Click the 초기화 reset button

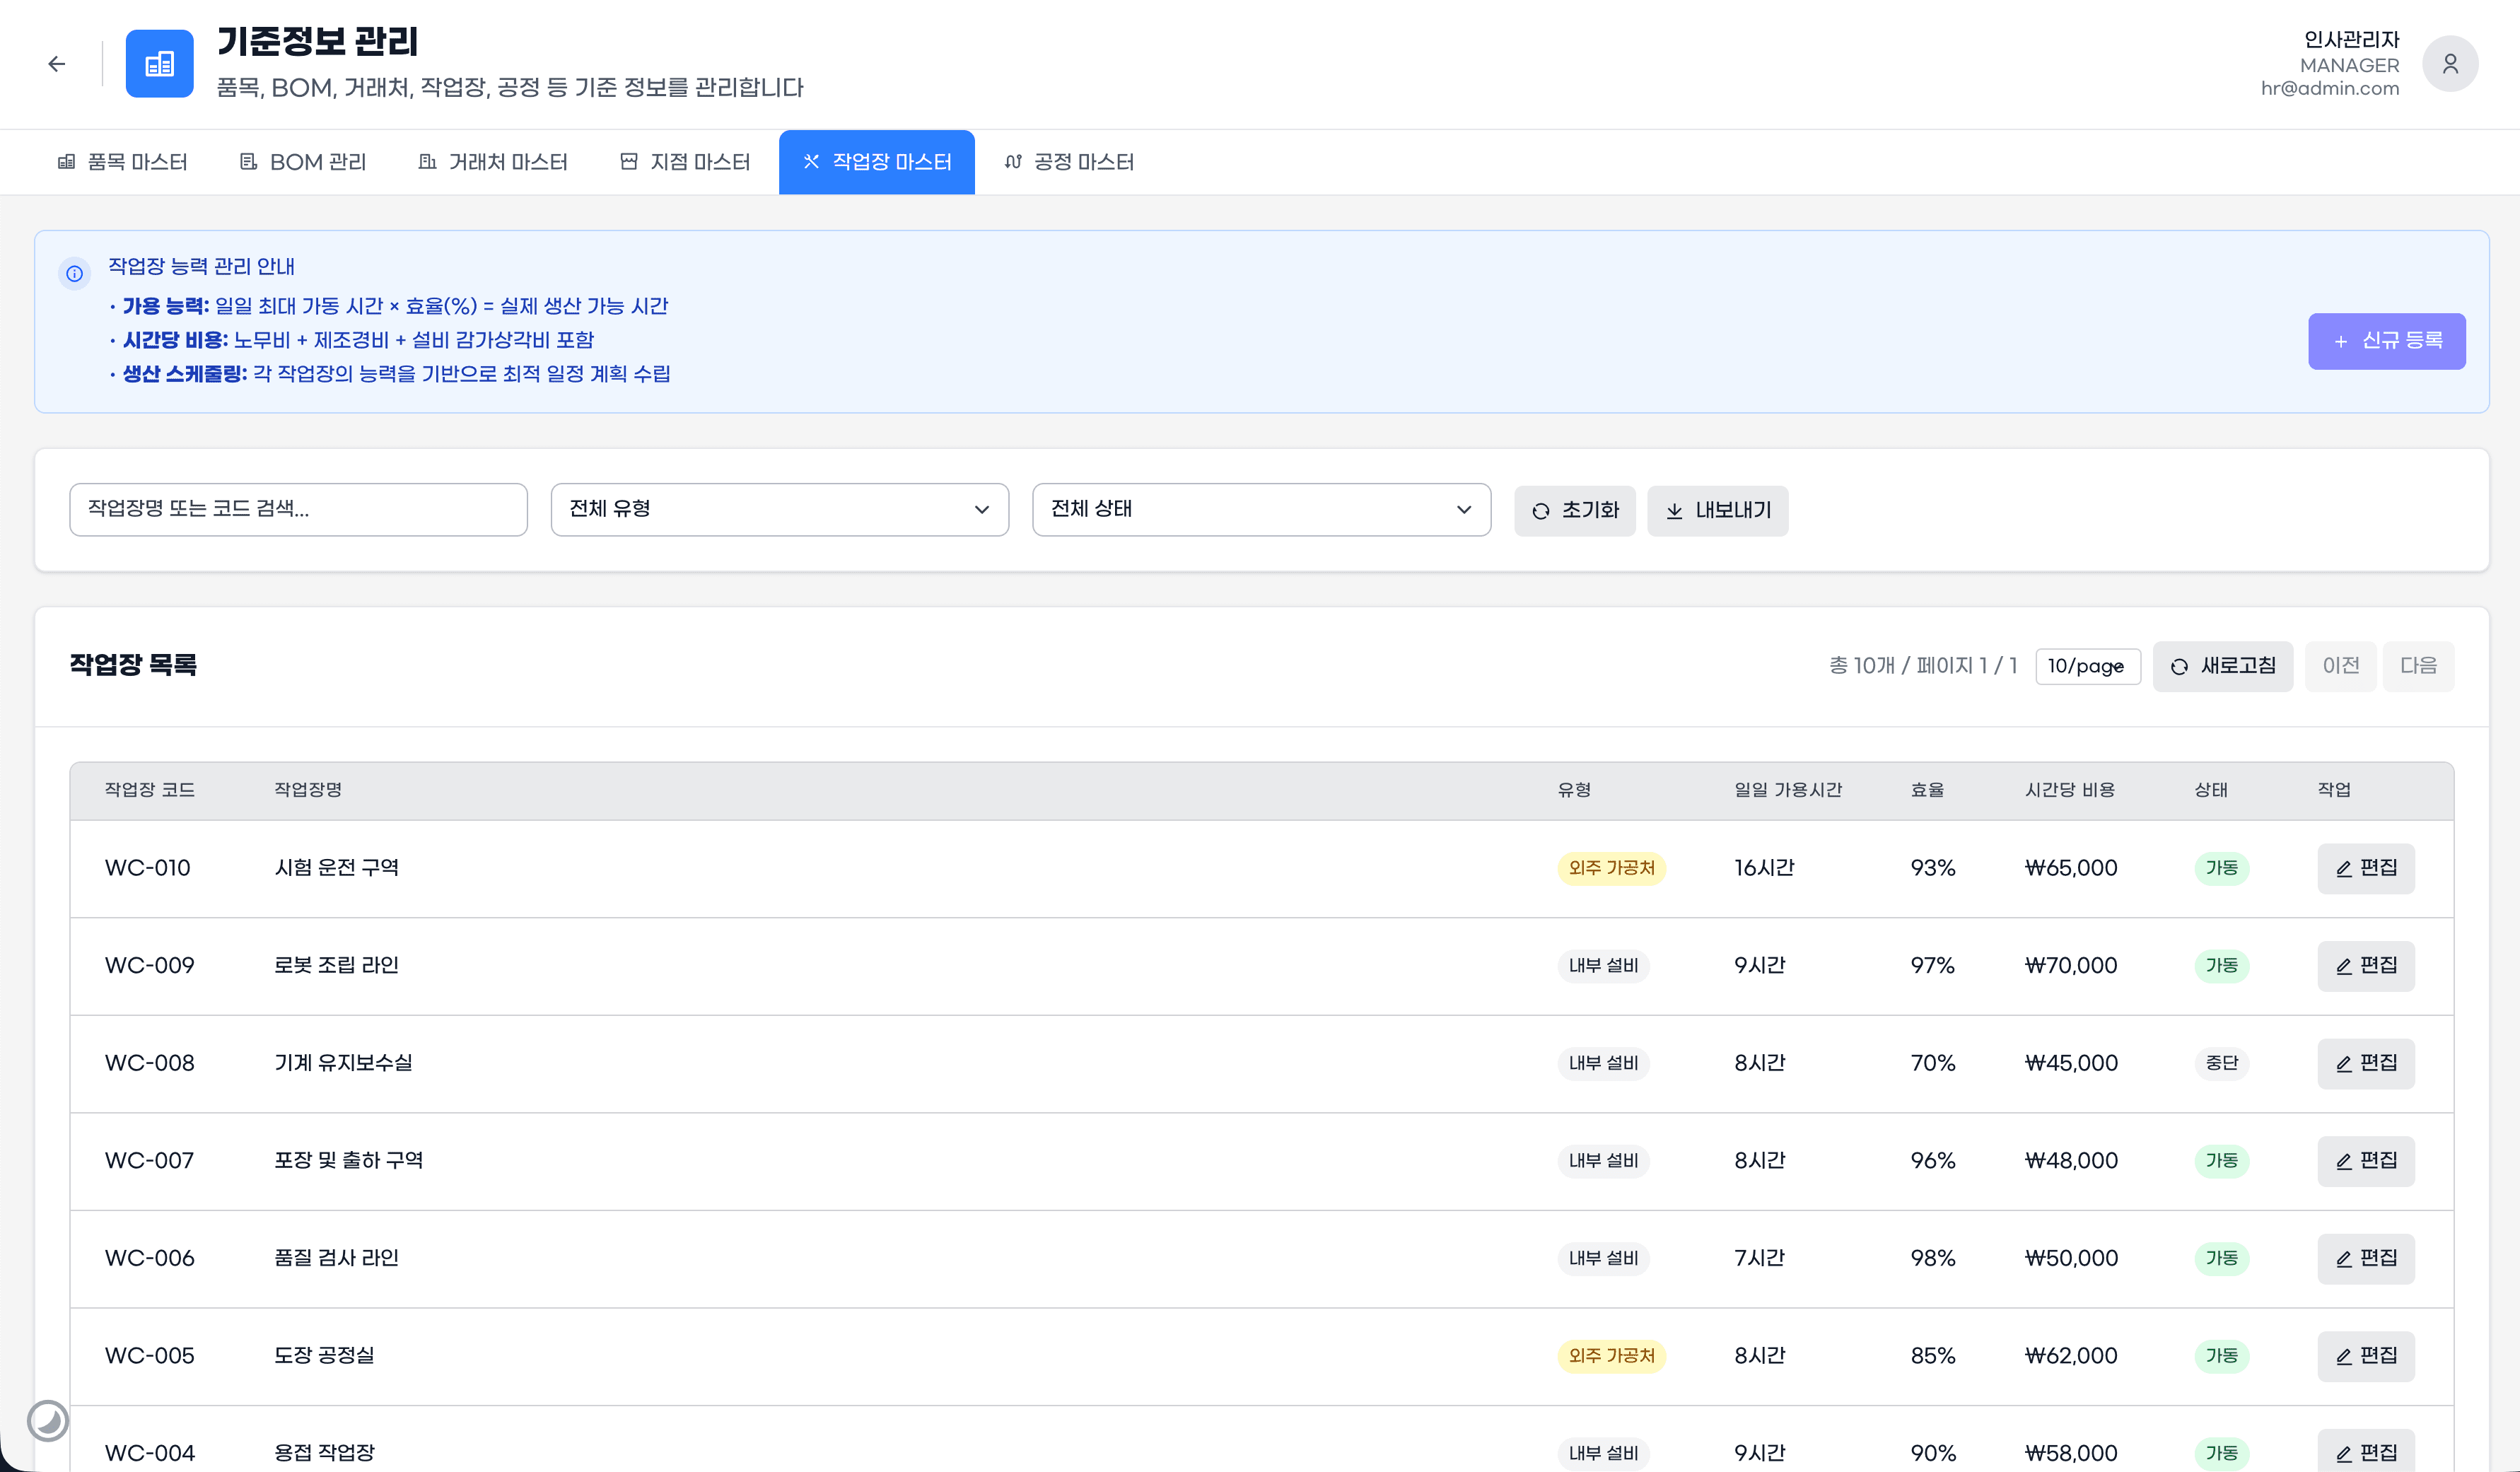click(1574, 511)
